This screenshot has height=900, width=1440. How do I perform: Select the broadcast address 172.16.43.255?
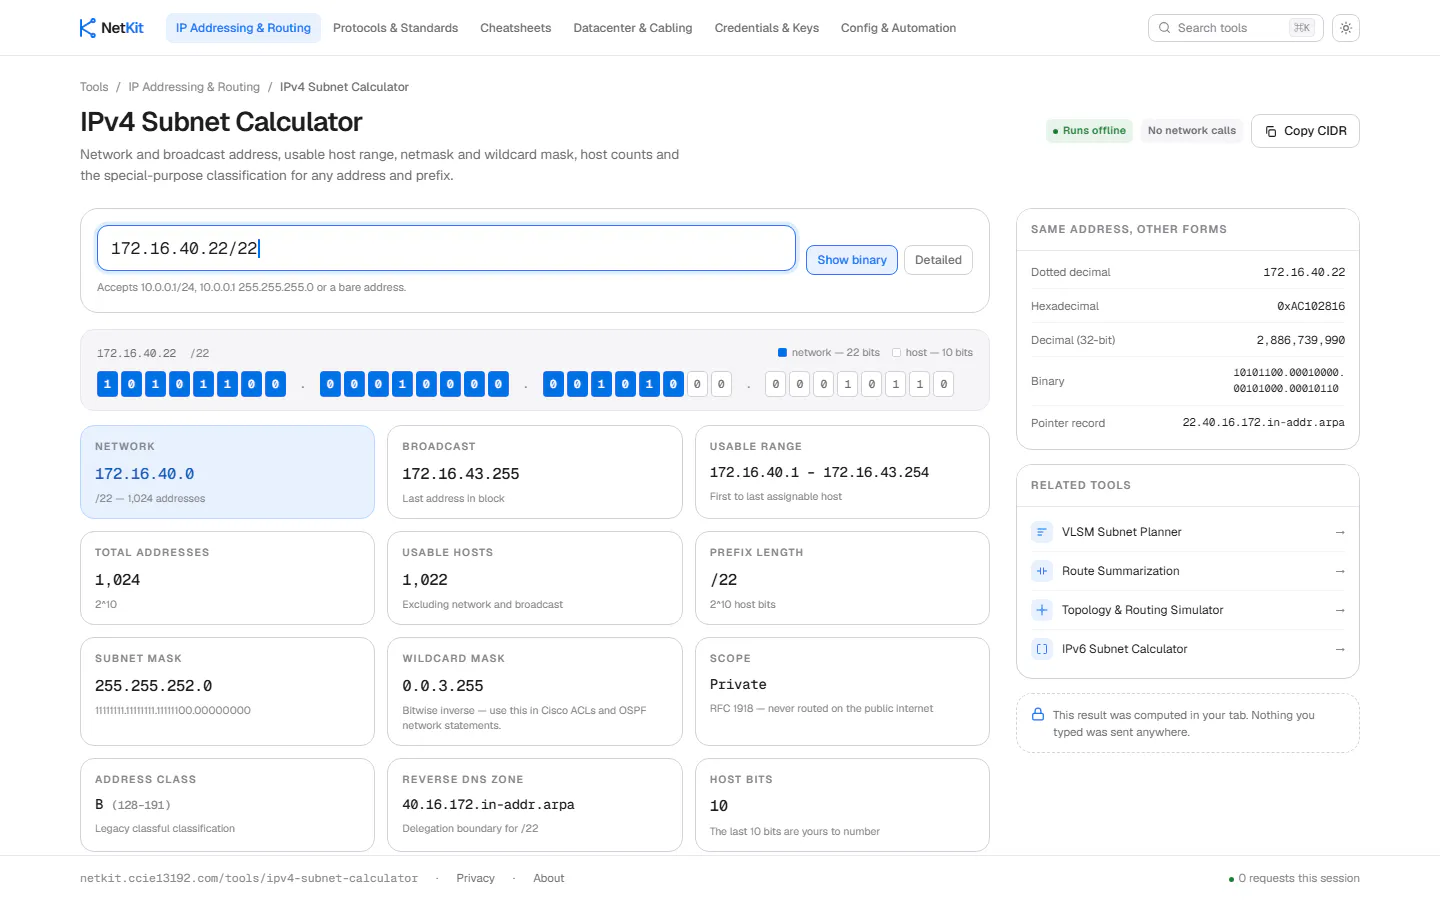tap(461, 474)
